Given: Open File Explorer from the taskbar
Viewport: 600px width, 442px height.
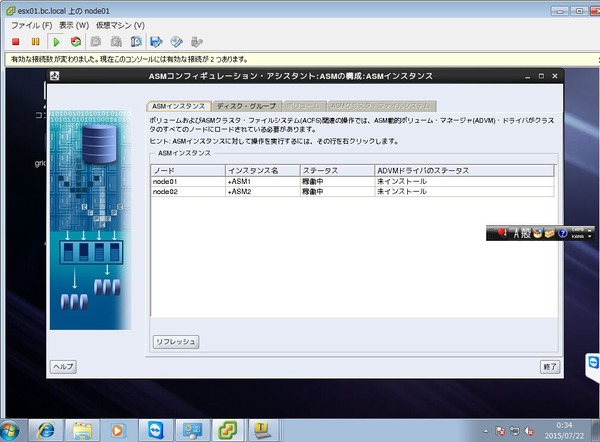Looking at the screenshot, I should coord(82,431).
